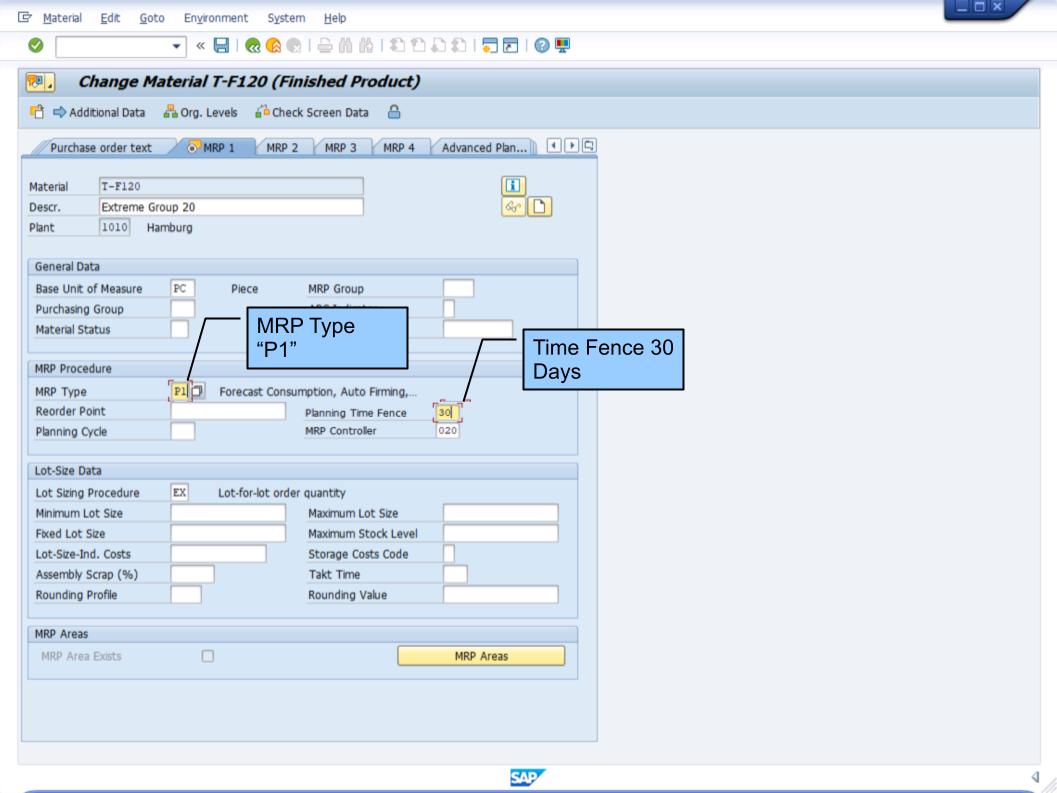The height and width of the screenshot is (793, 1057).
Task: Click into the command input field
Action: 113,46
